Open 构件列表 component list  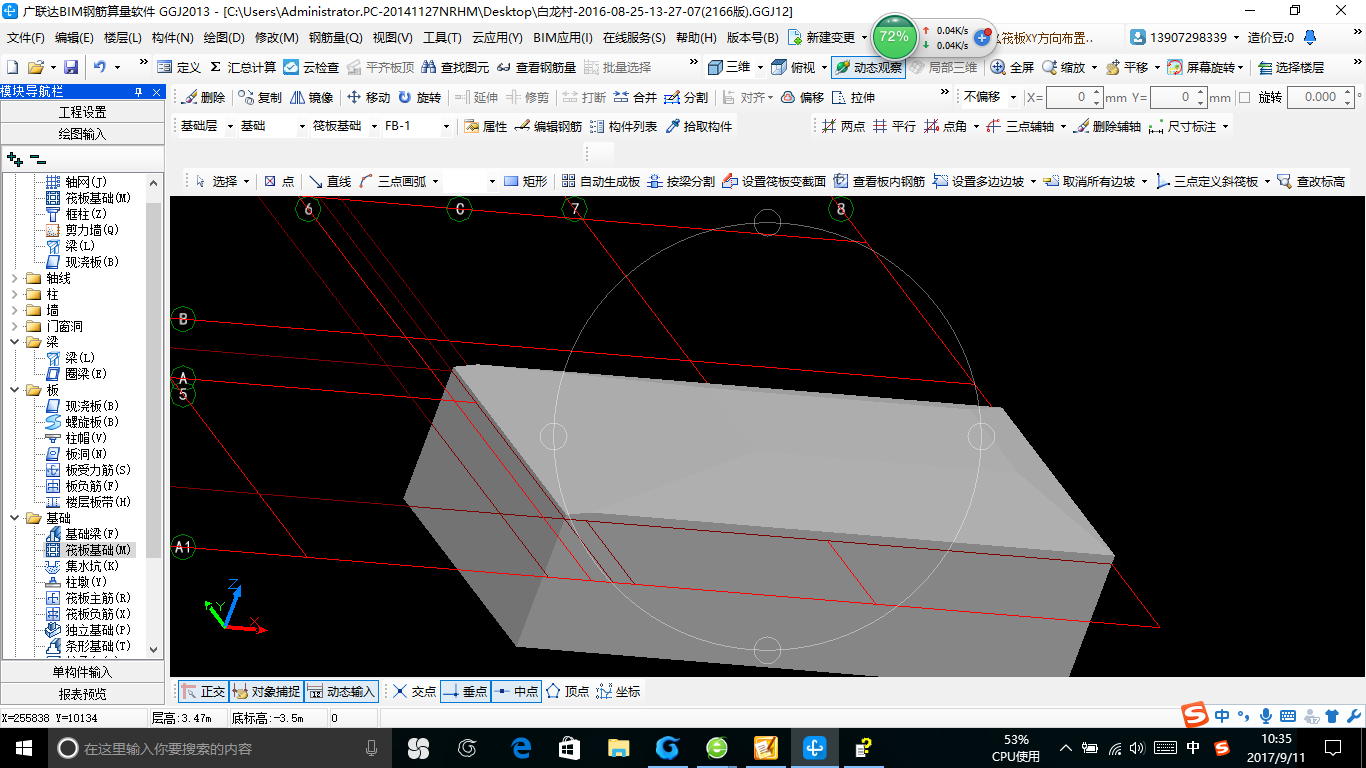(624, 127)
